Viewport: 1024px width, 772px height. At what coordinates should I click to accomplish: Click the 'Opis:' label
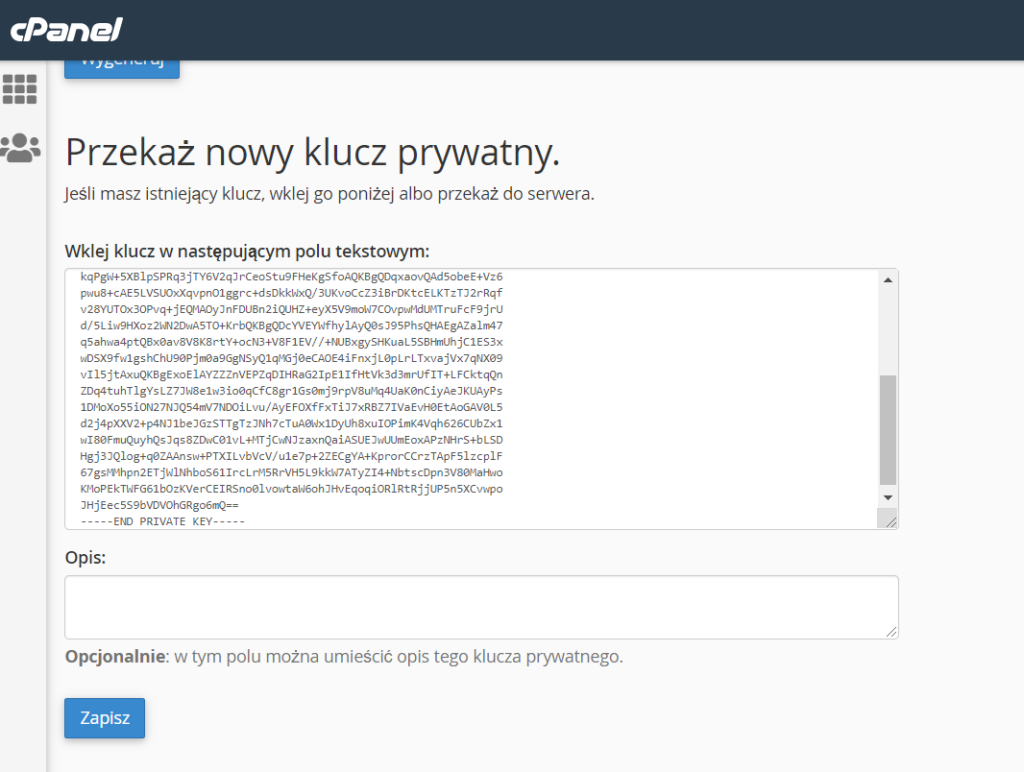click(85, 557)
